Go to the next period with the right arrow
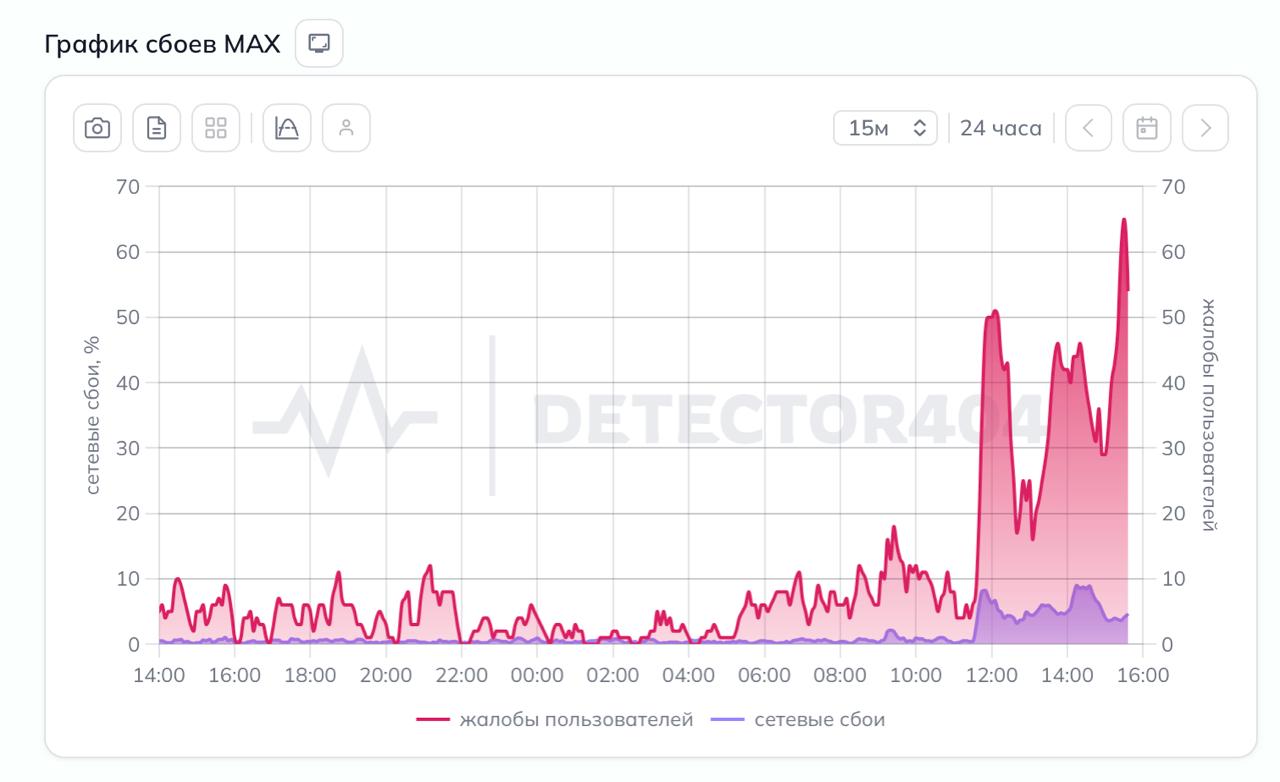This screenshot has width=1280, height=782. tap(1205, 128)
